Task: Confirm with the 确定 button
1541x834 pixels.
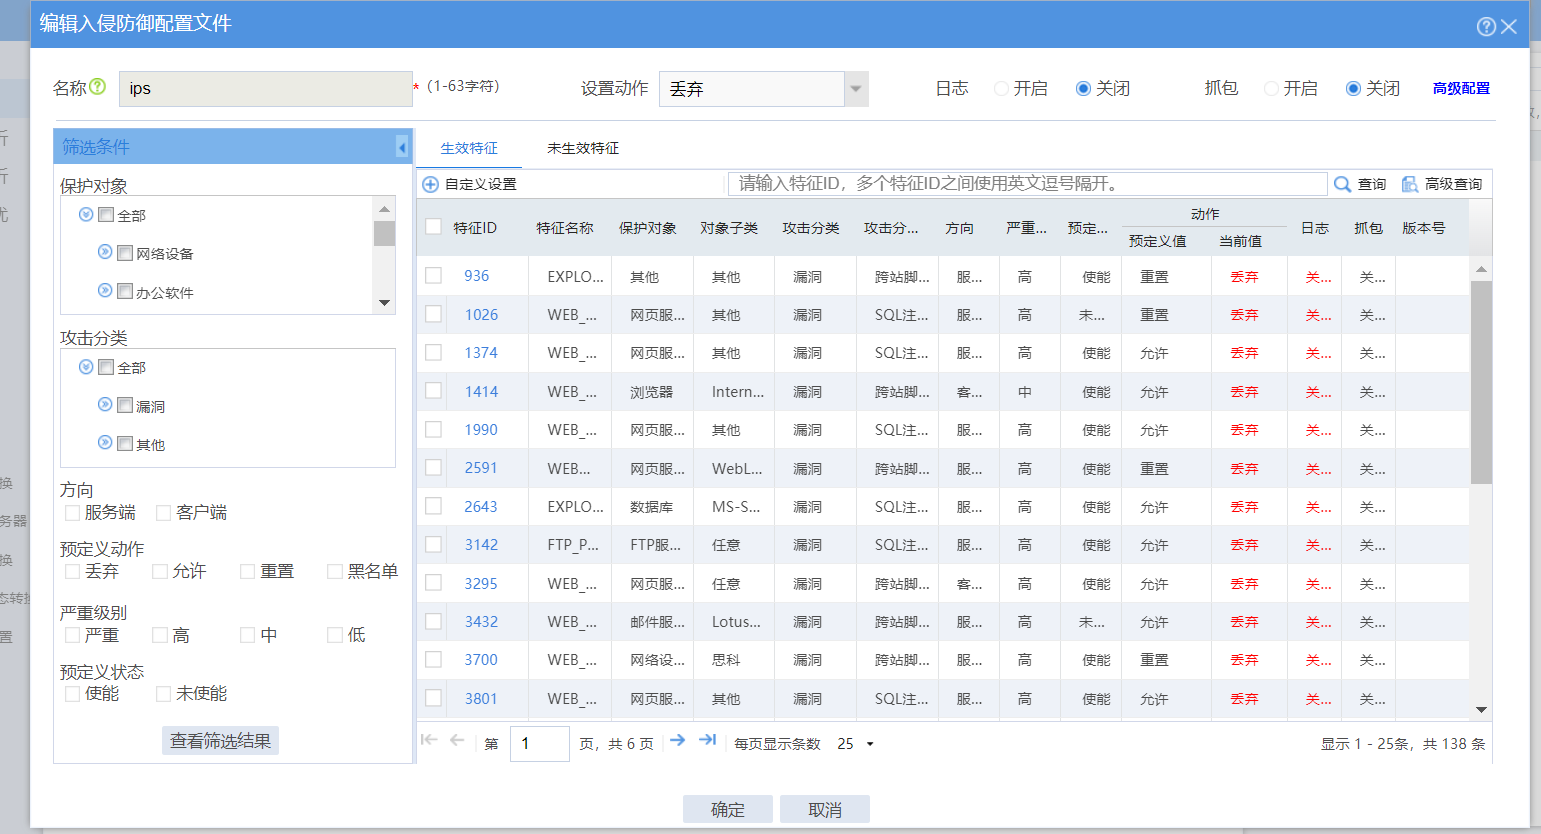Action: [x=728, y=810]
